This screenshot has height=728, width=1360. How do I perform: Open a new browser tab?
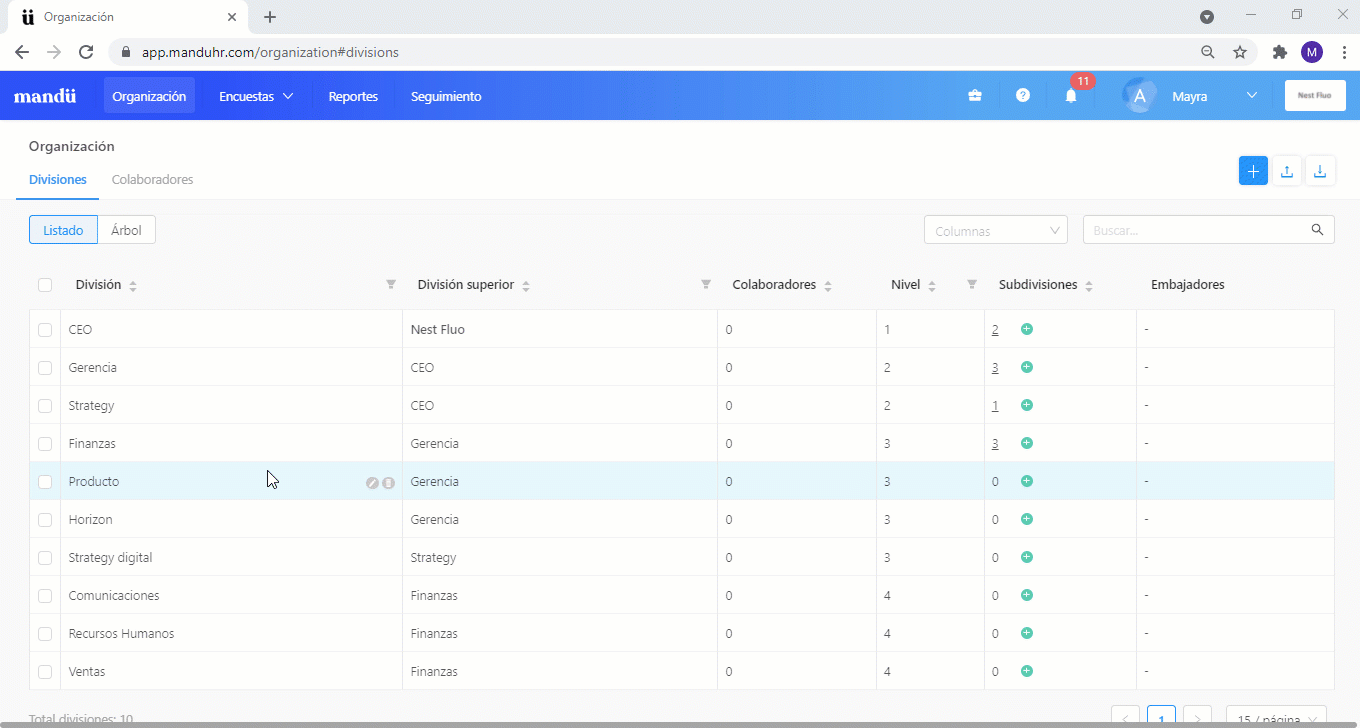[270, 17]
